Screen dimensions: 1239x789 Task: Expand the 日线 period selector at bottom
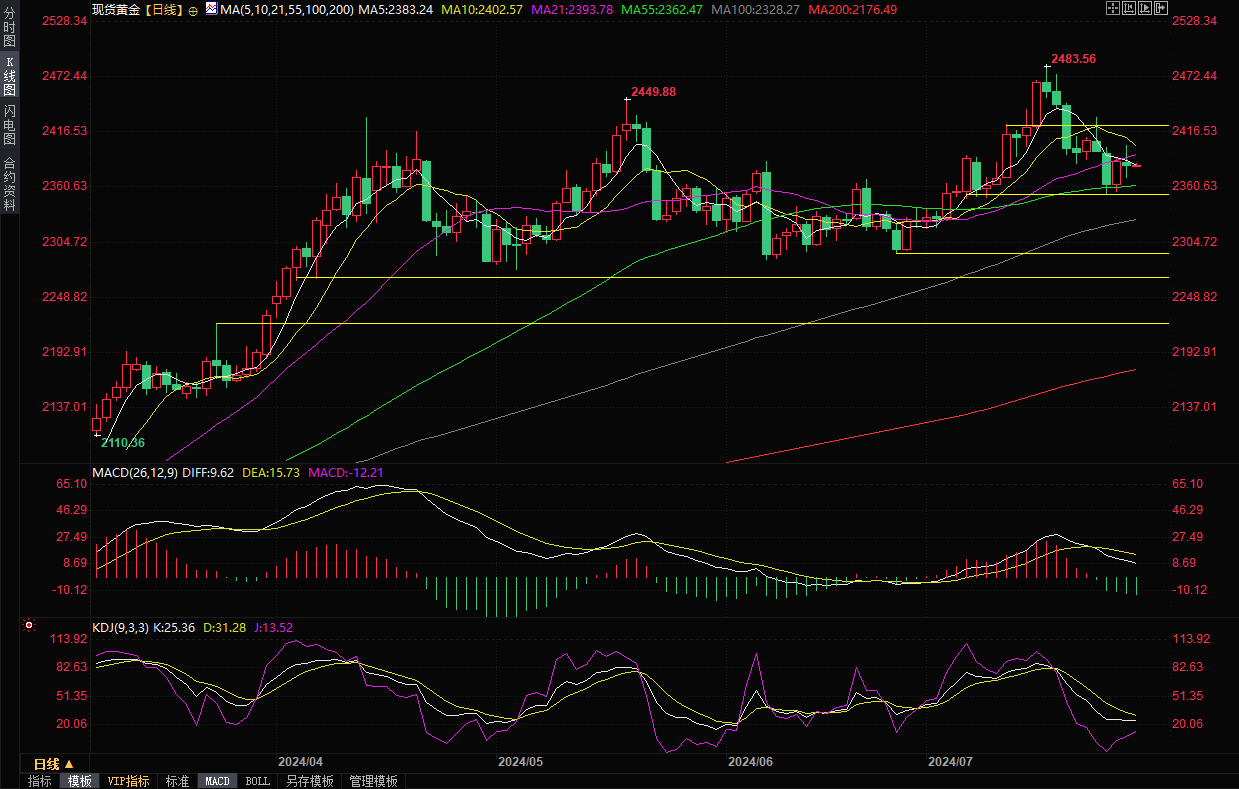tap(55, 764)
